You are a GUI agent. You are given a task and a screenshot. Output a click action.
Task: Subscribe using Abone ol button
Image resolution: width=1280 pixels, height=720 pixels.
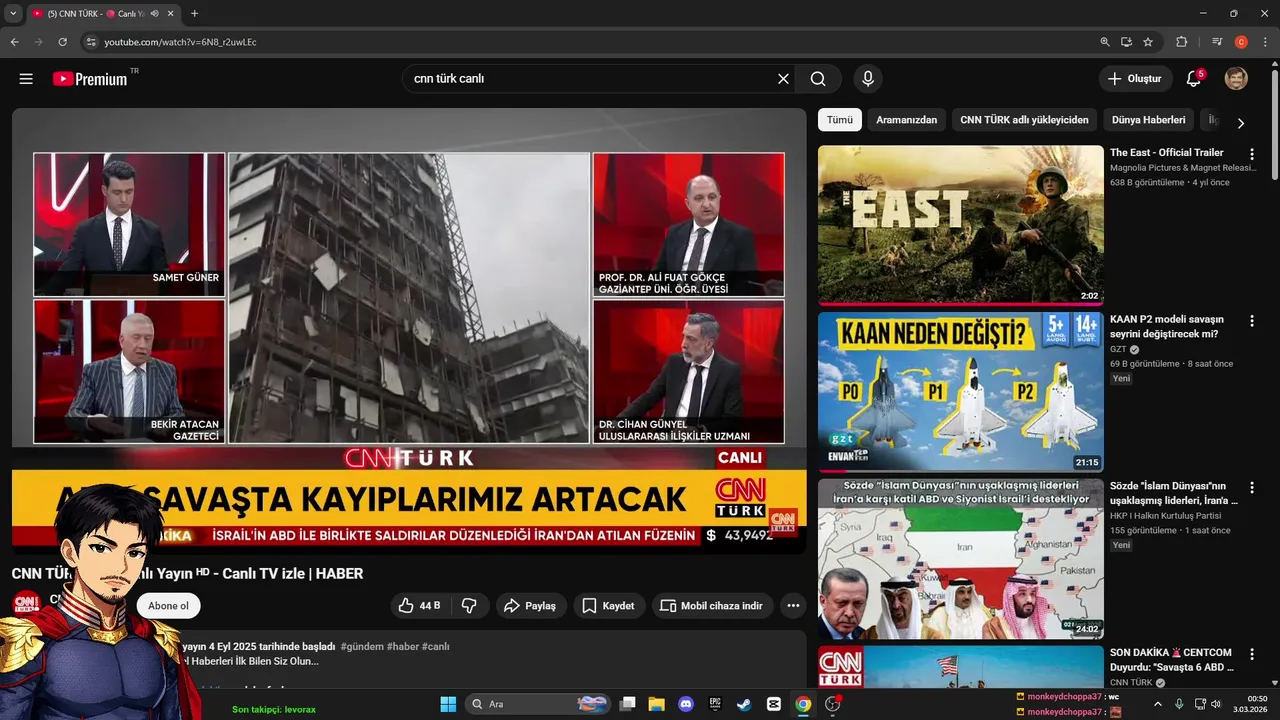pos(168,606)
